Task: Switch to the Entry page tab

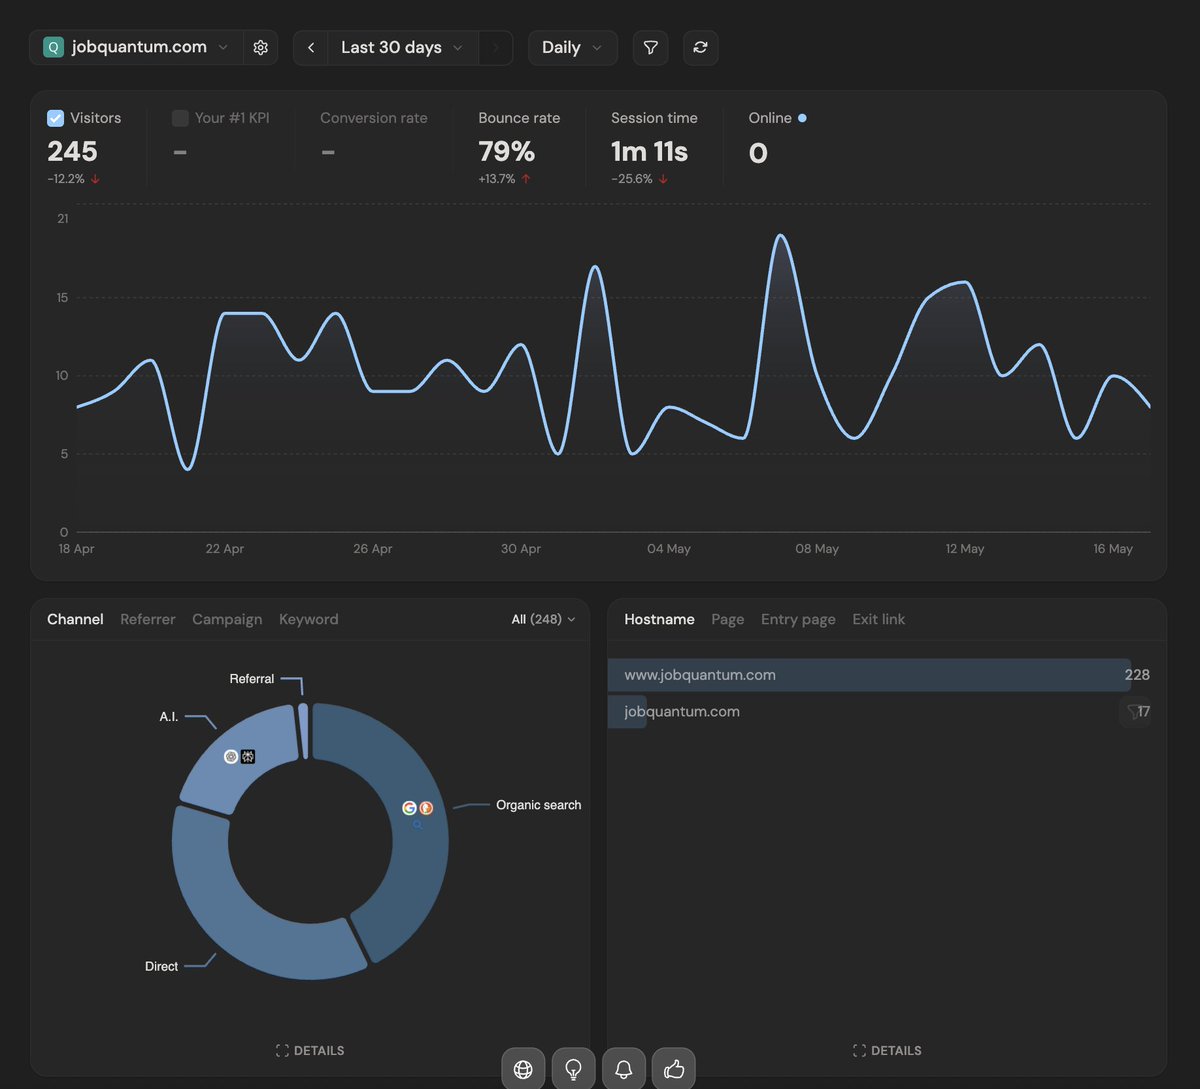Action: tap(798, 619)
